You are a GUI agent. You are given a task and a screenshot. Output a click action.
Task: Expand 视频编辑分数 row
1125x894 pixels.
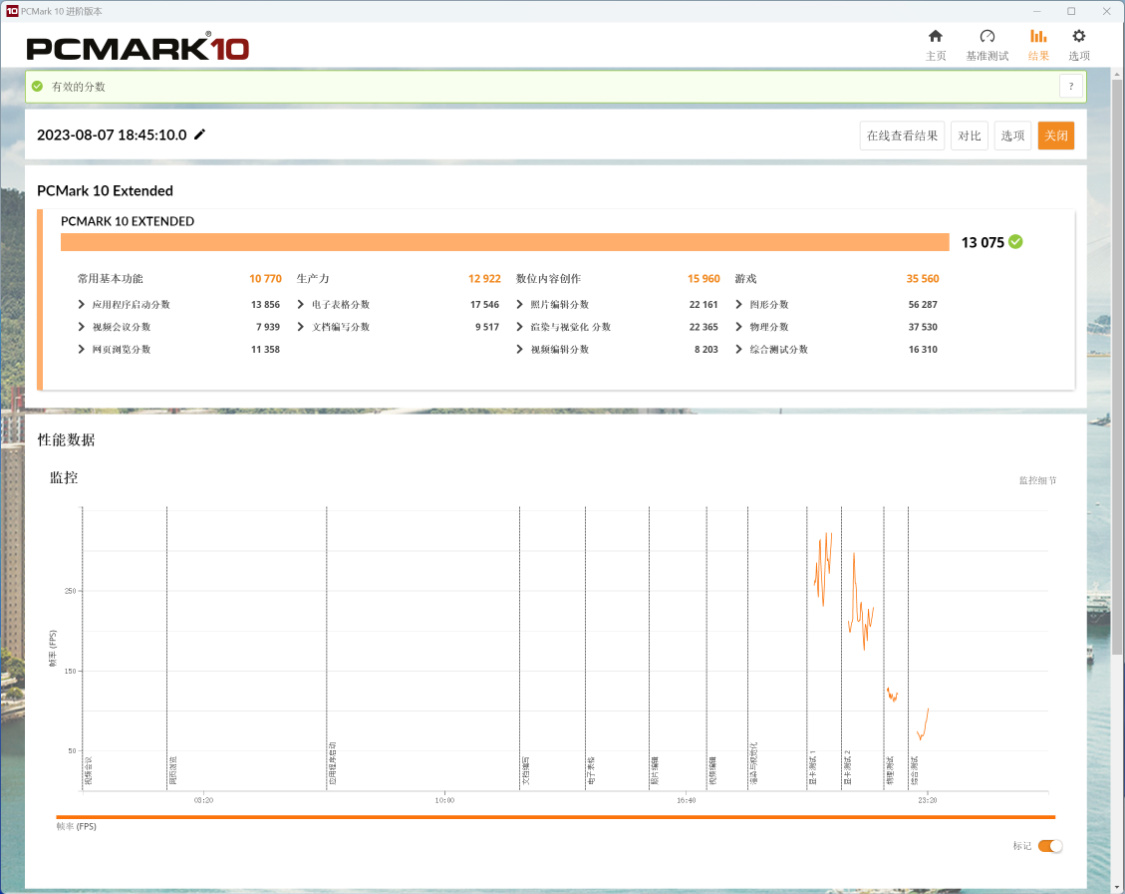(x=519, y=349)
